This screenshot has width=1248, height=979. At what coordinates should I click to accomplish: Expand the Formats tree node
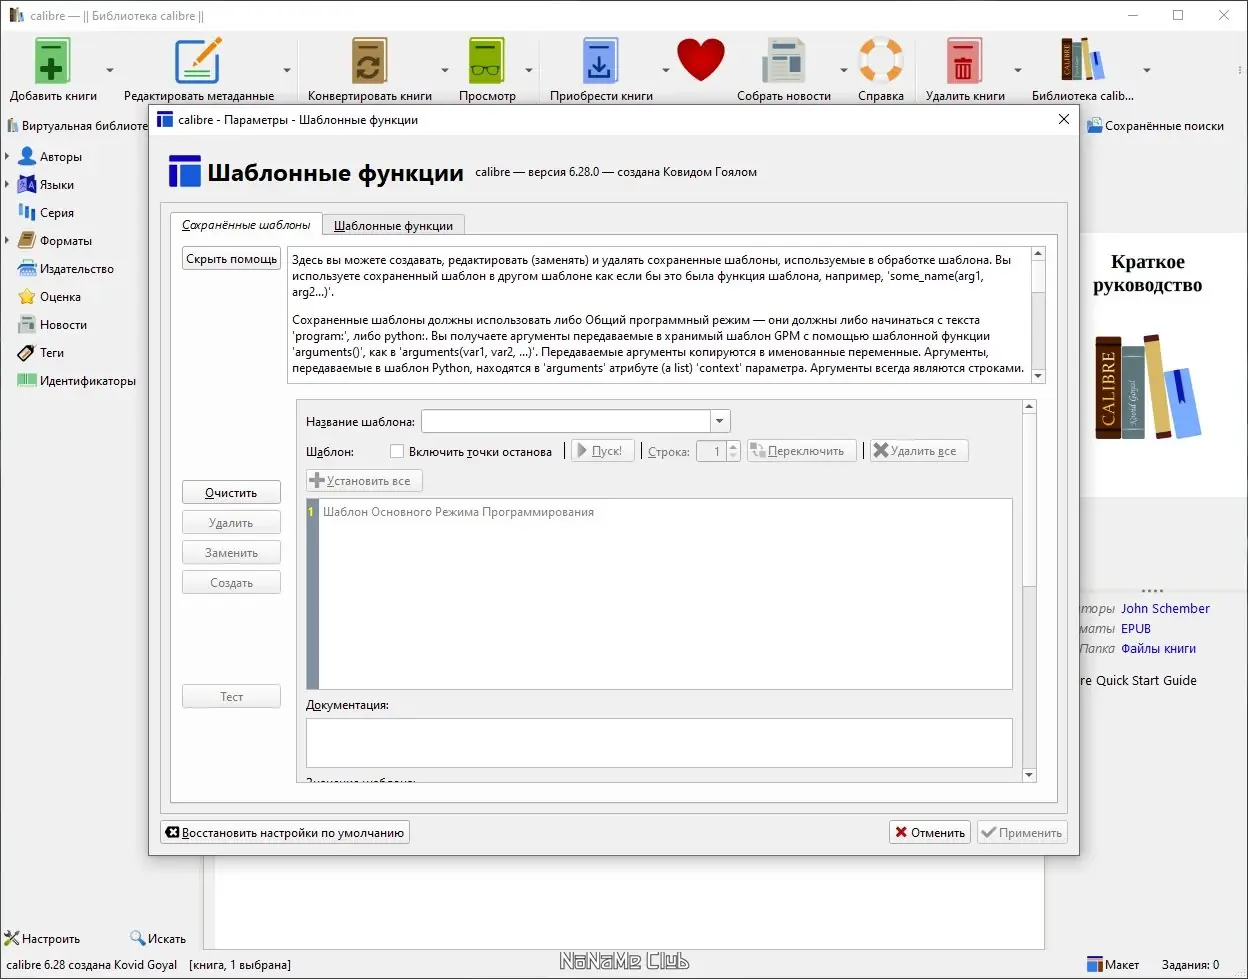pos(7,241)
